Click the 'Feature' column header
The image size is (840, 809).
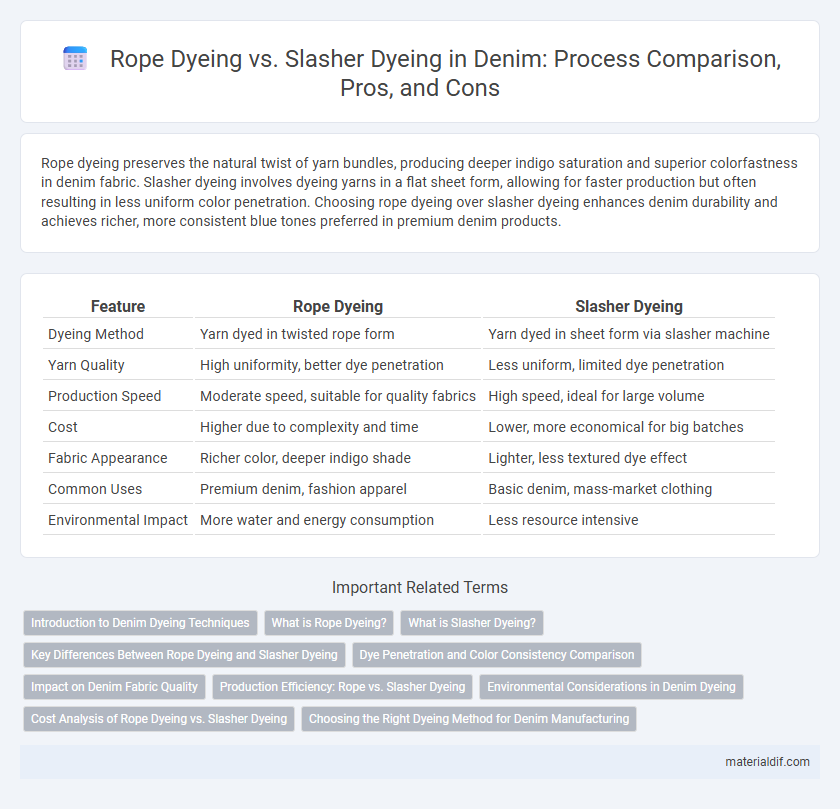click(x=118, y=306)
